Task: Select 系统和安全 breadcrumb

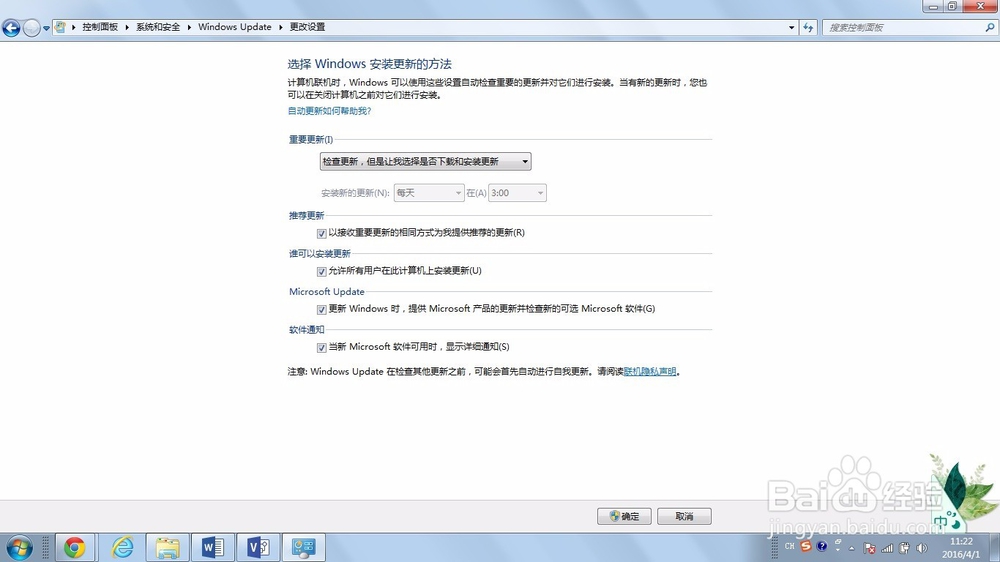Action: pyautogui.click(x=158, y=27)
